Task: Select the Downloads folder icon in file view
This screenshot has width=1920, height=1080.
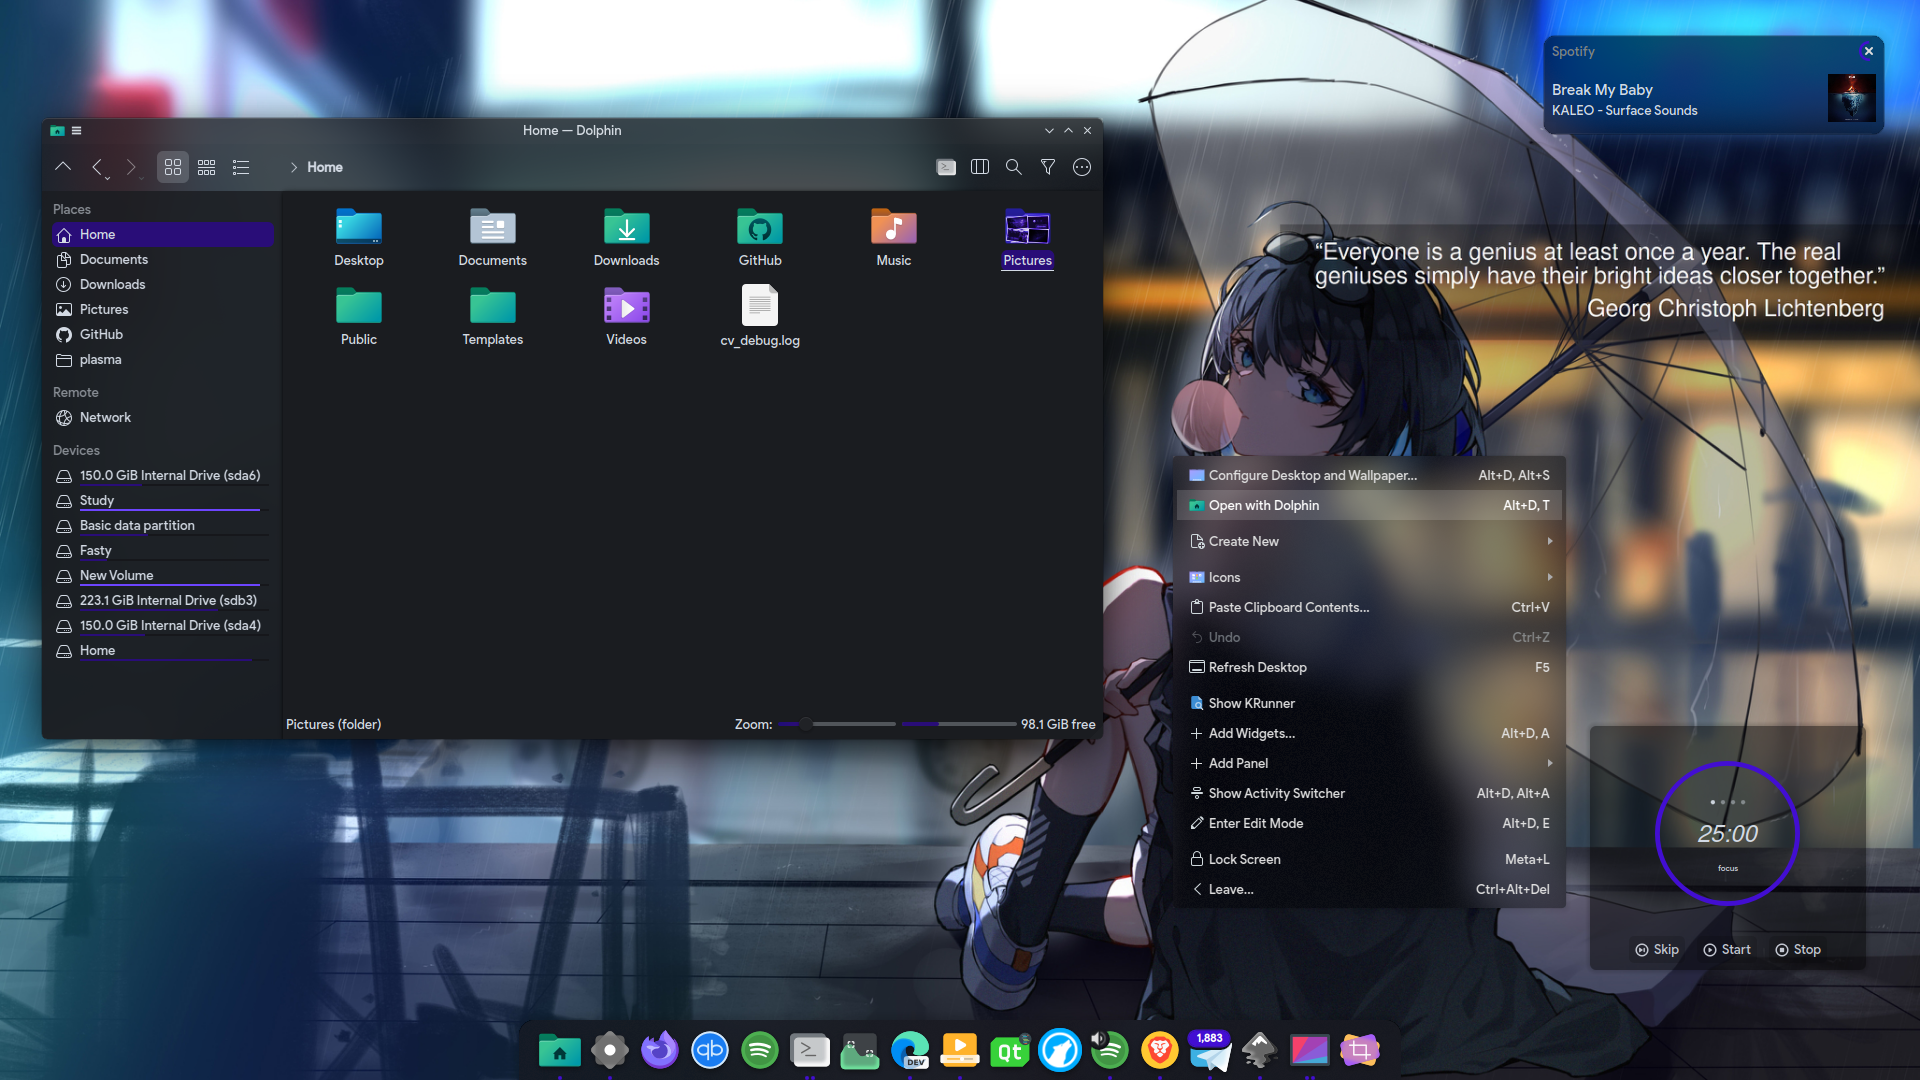Action: pyautogui.click(x=627, y=228)
